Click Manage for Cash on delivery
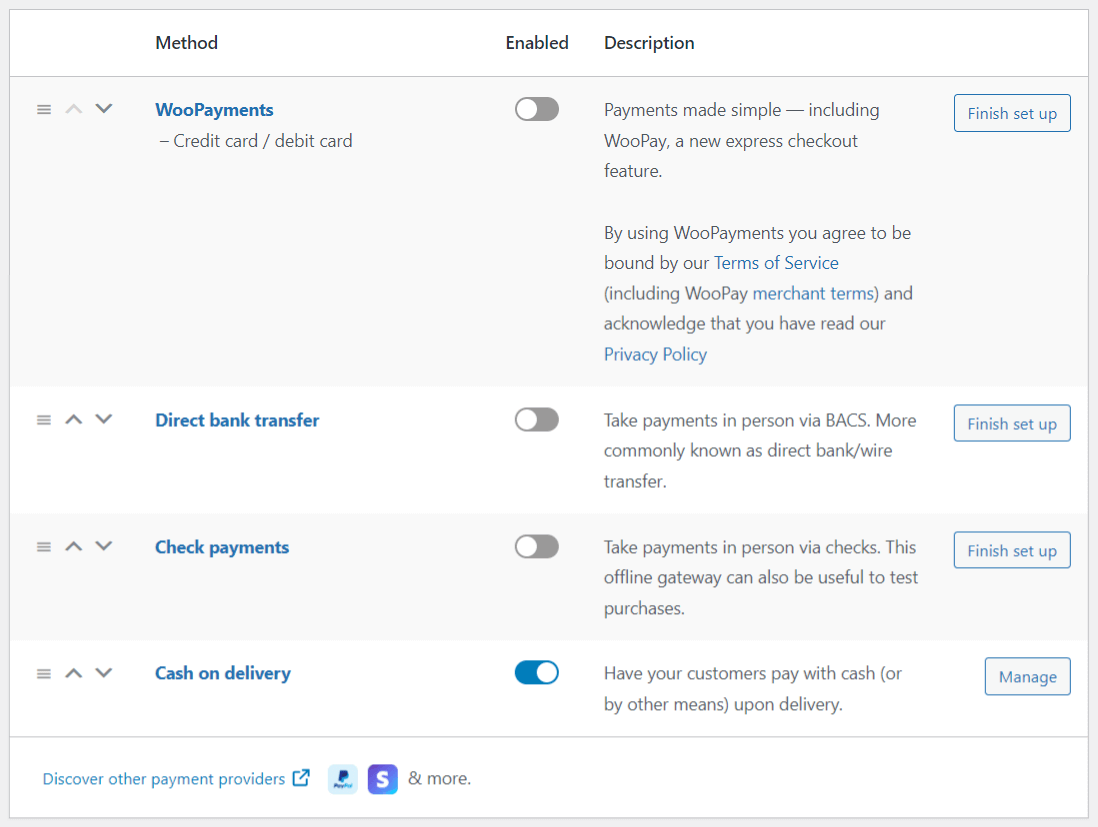1098x827 pixels. coord(1027,676)
